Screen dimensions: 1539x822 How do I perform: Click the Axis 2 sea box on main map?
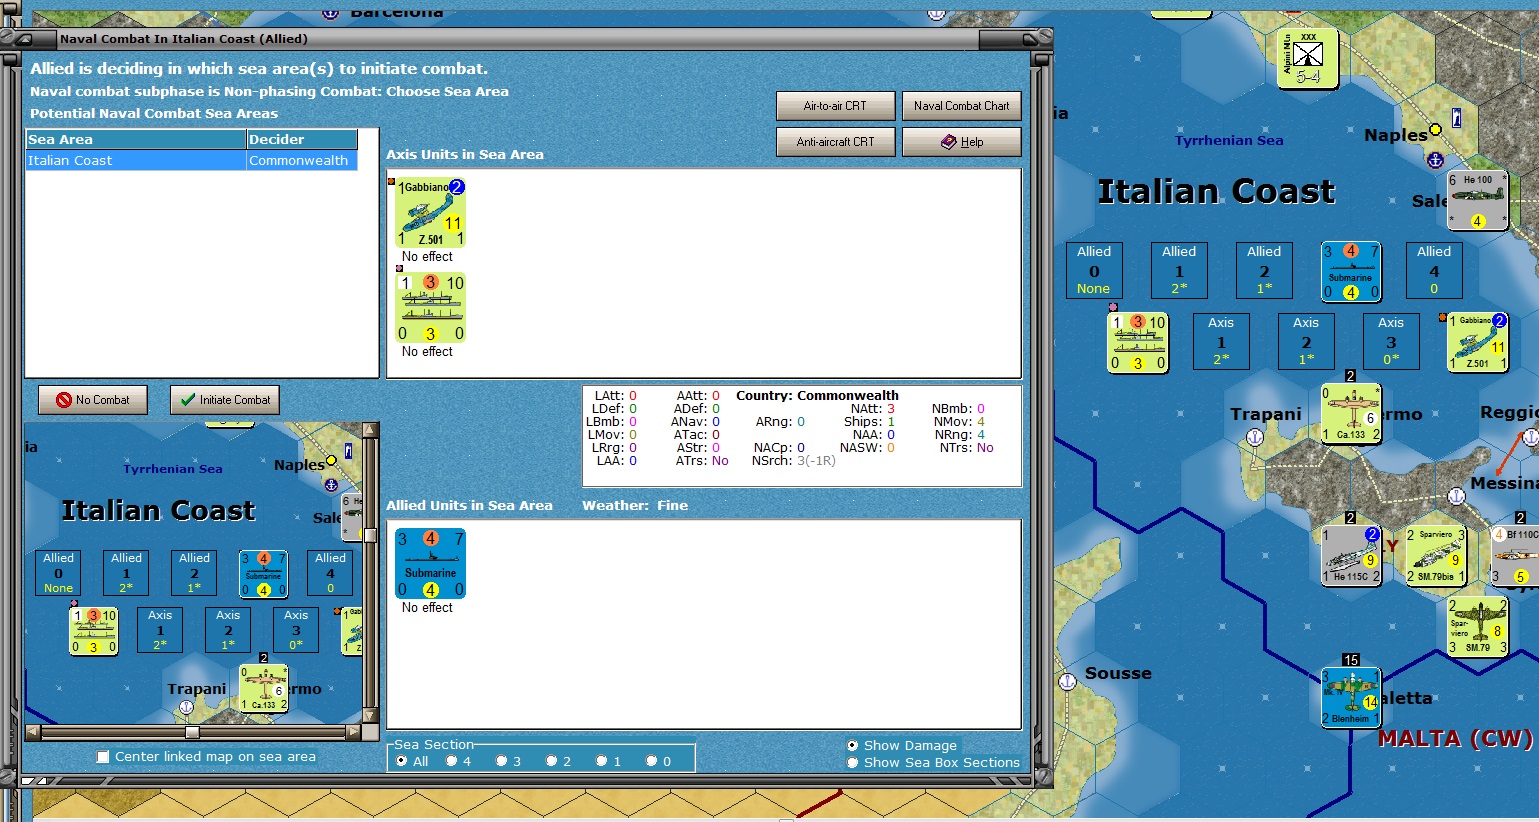pos(1306,341)
